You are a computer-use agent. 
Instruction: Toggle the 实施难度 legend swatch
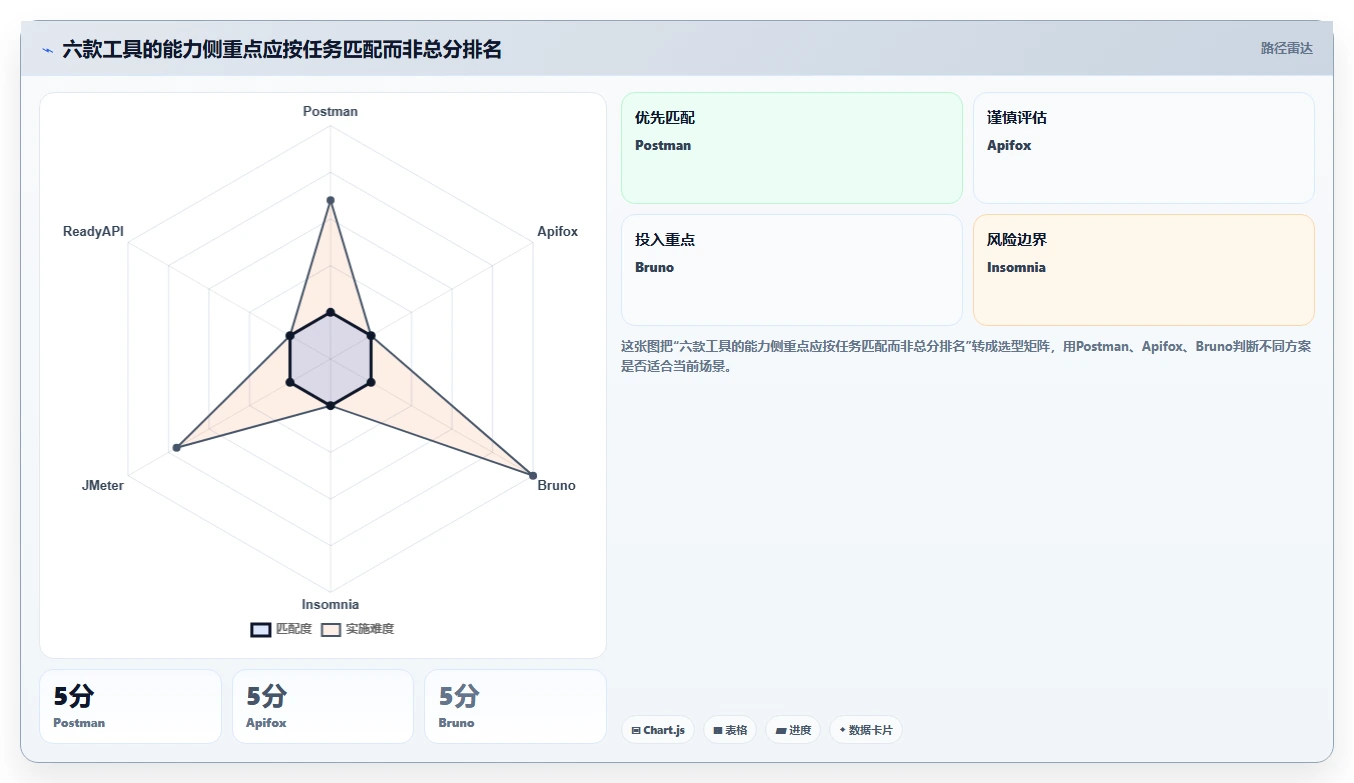(x=331, y=629)
